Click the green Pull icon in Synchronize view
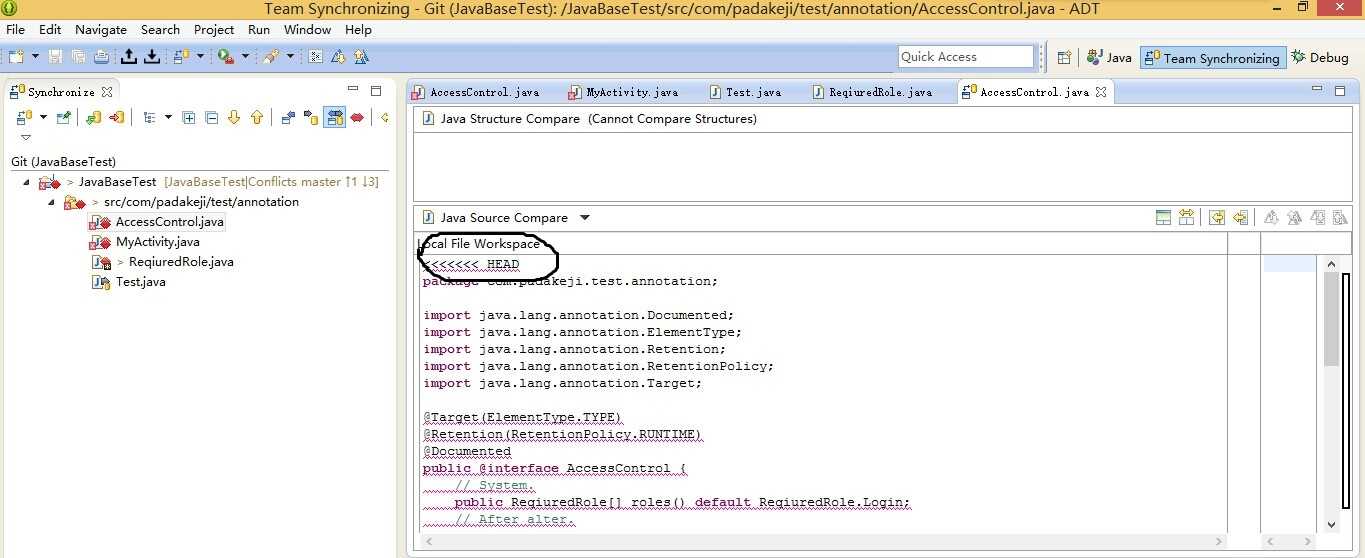The image size is (1365, 558). click(x=93, y=117)
